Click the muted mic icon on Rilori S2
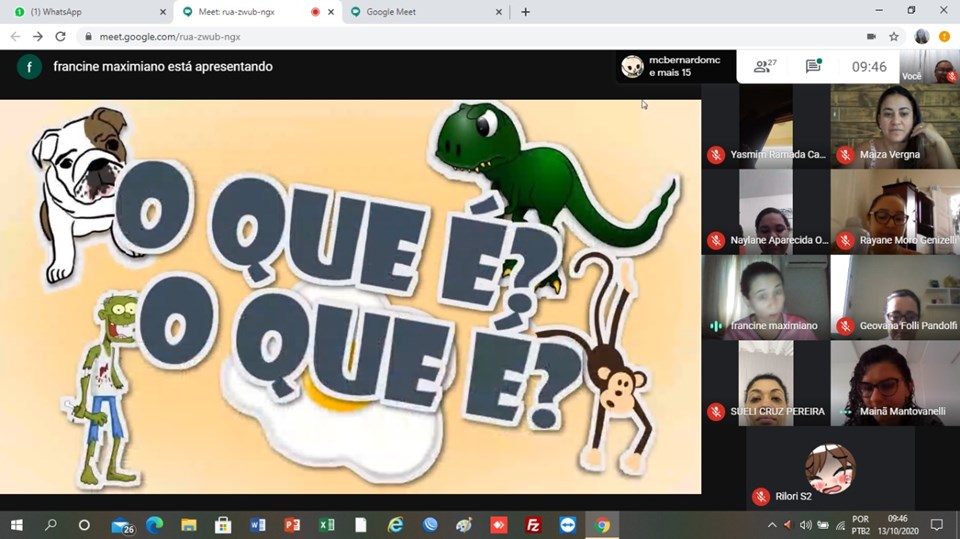 [x=761, y=497]
